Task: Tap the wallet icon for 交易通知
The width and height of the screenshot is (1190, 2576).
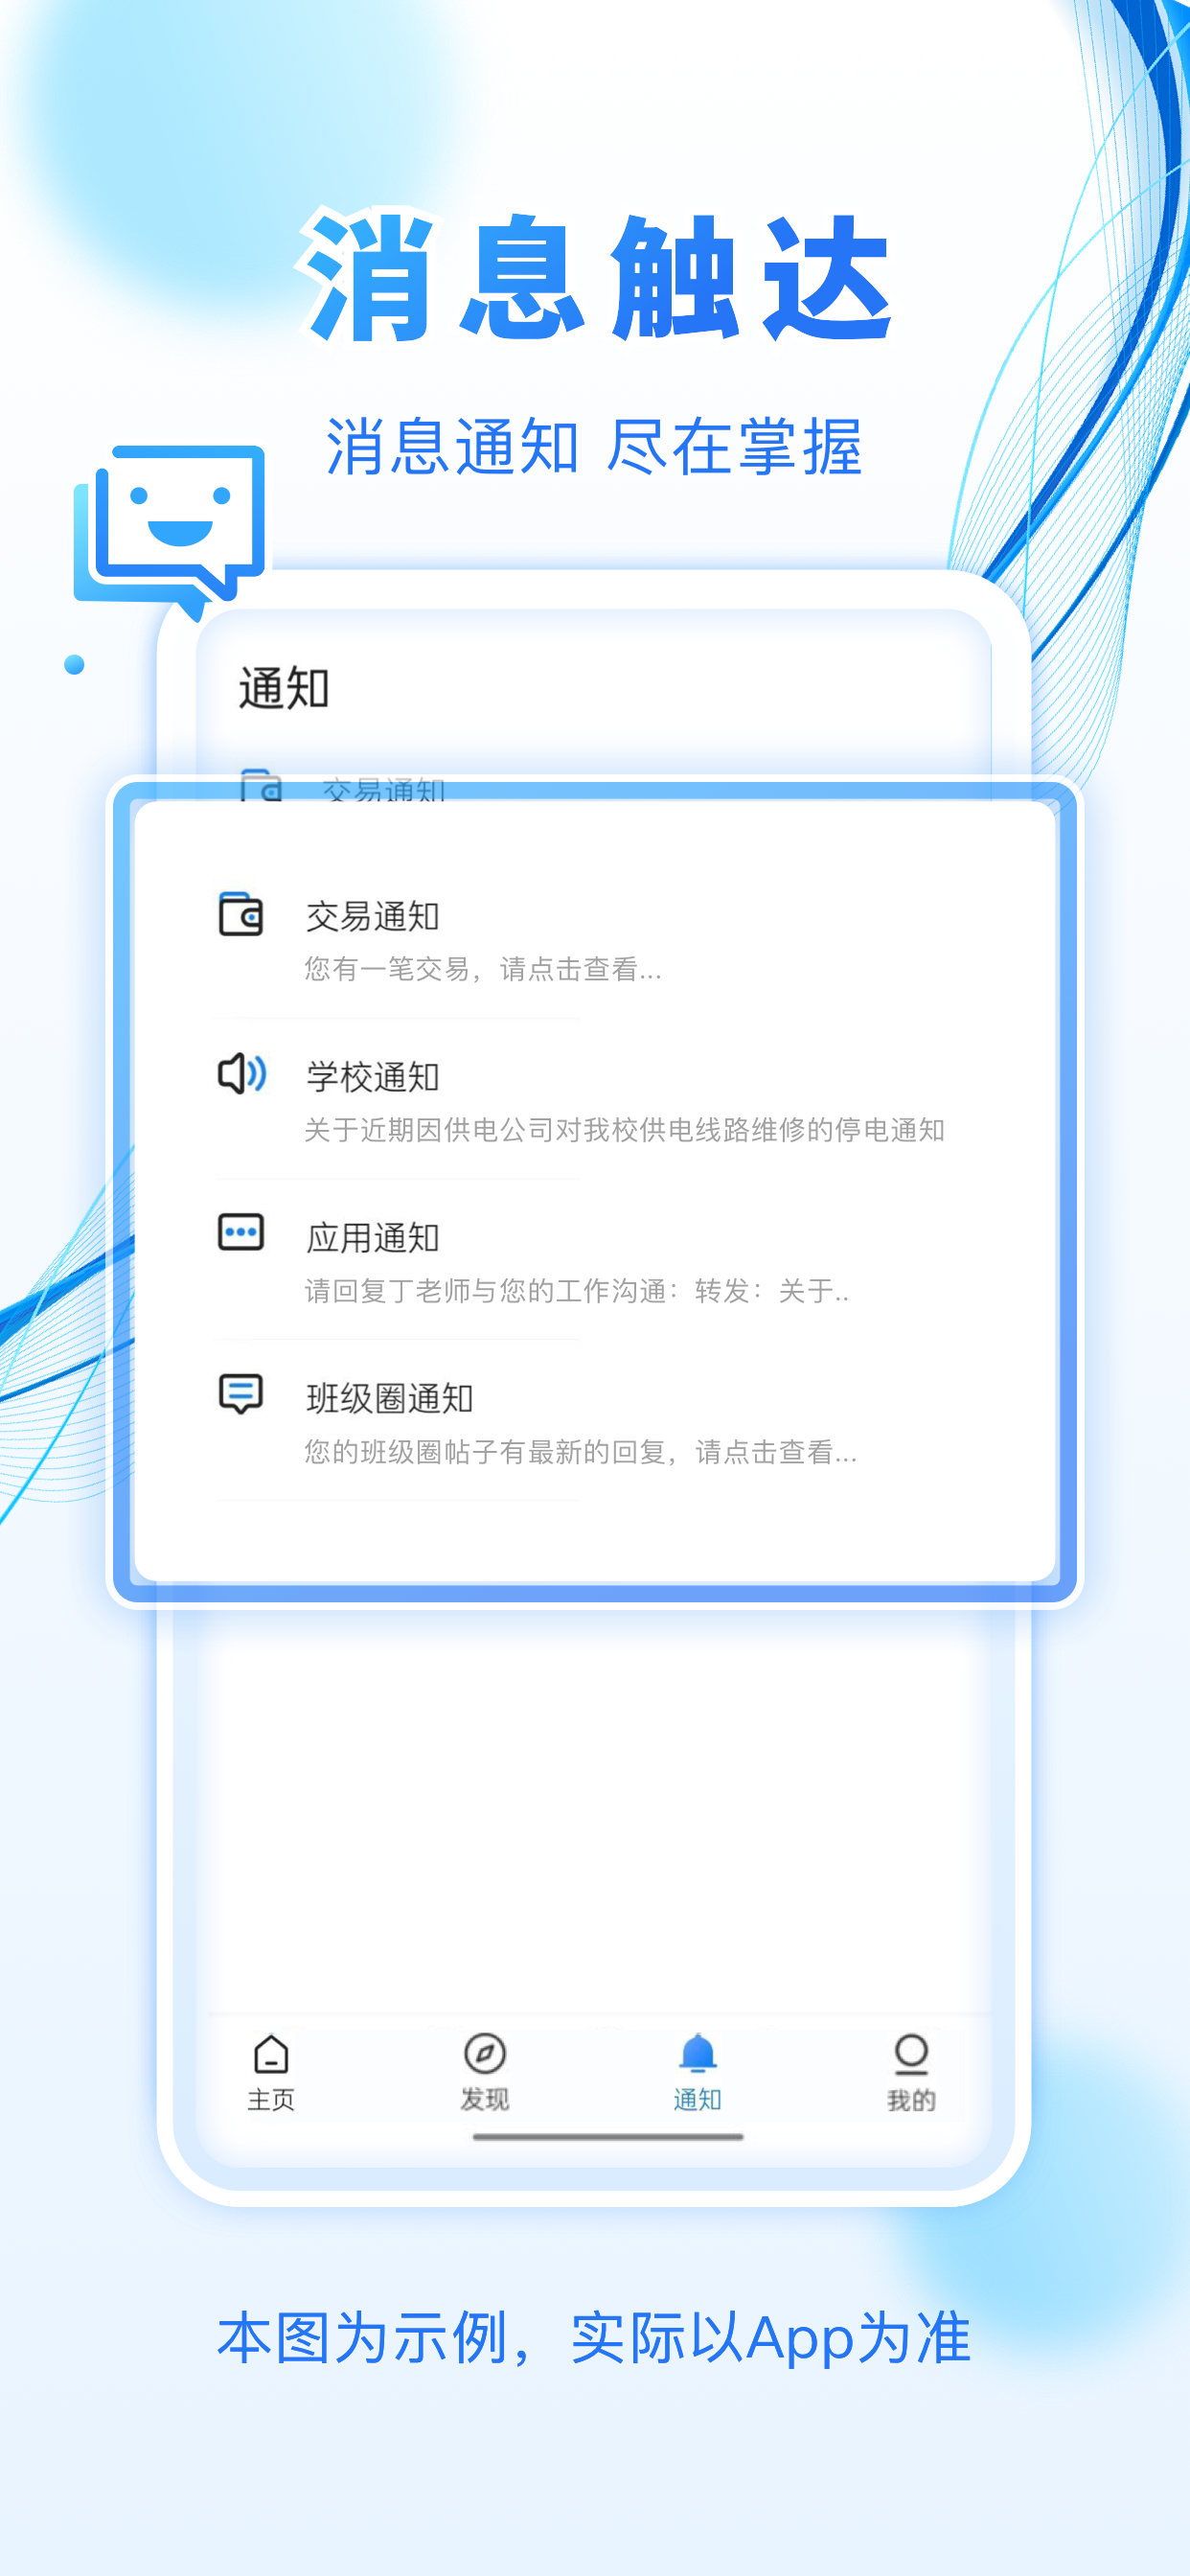Action: 241,913
